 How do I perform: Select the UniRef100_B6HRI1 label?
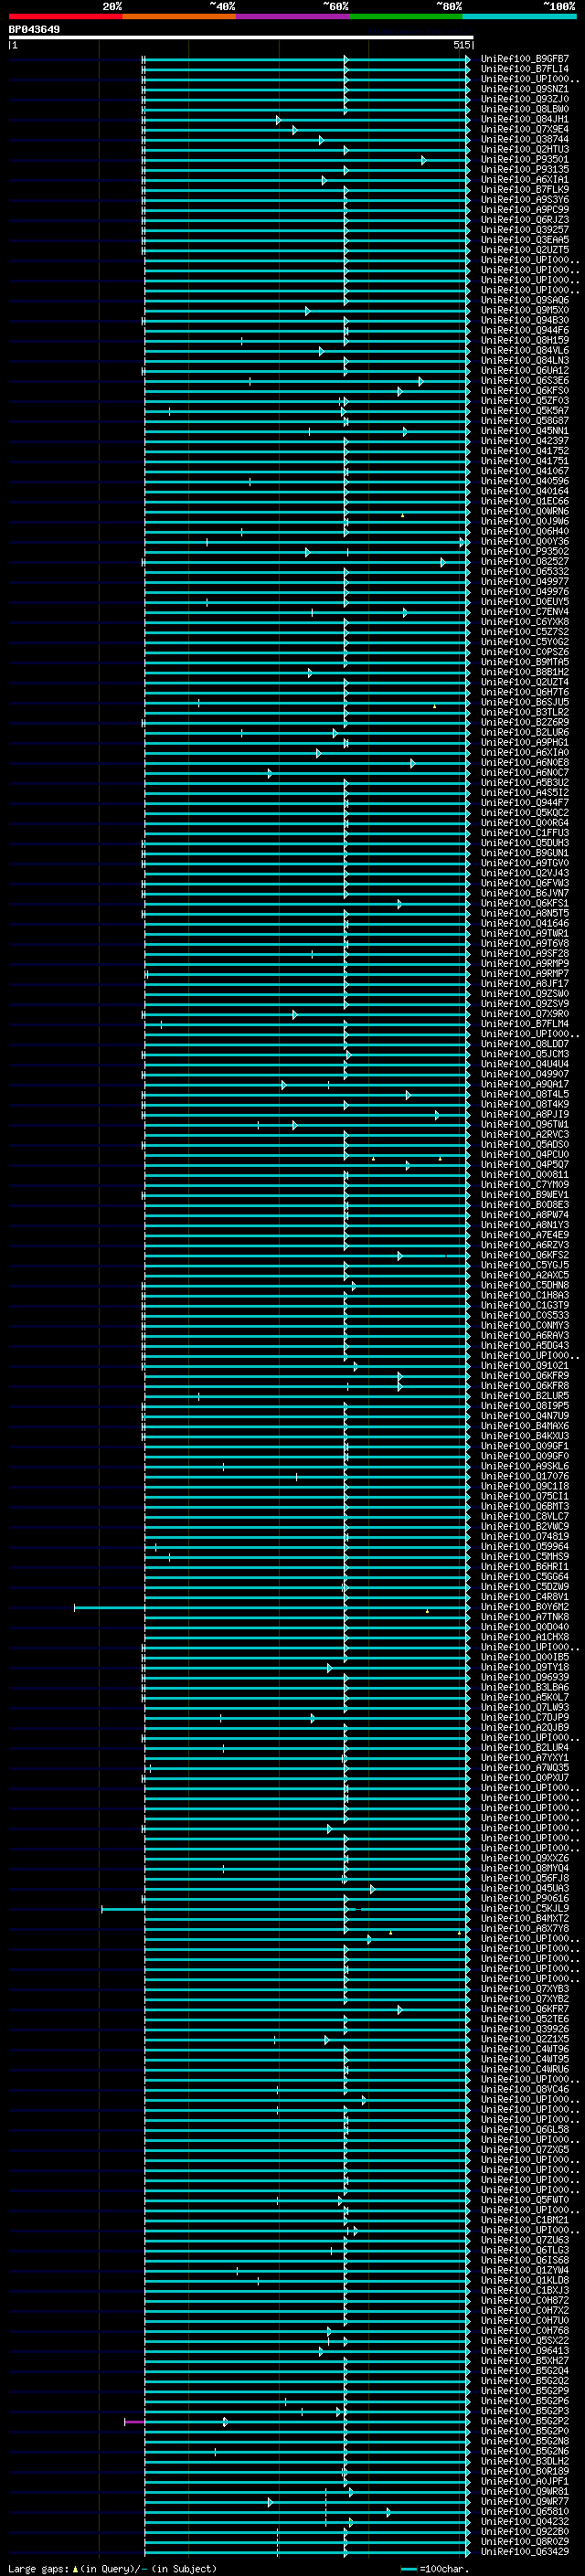pyautogui.click(x=525, y=1566)
